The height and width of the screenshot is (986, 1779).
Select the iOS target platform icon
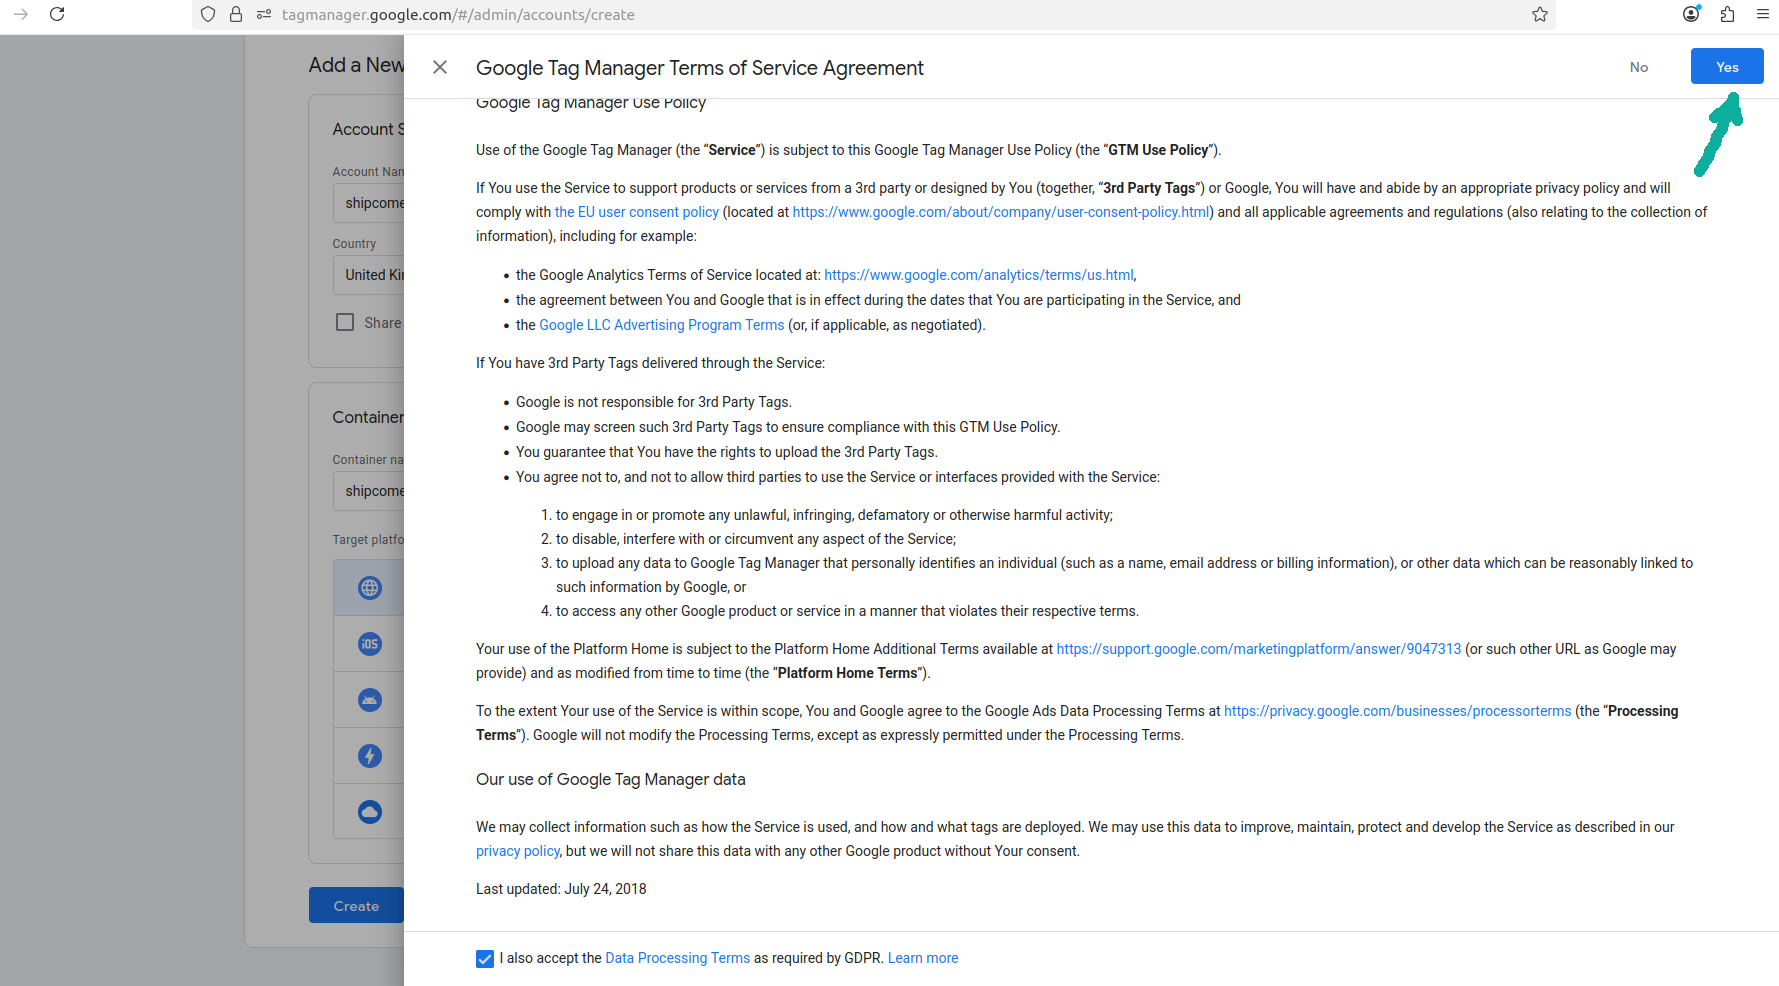click(x=370, y=644)
